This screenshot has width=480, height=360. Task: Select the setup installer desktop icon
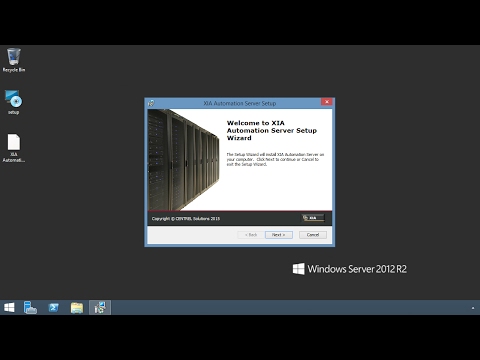coord(14,102)
